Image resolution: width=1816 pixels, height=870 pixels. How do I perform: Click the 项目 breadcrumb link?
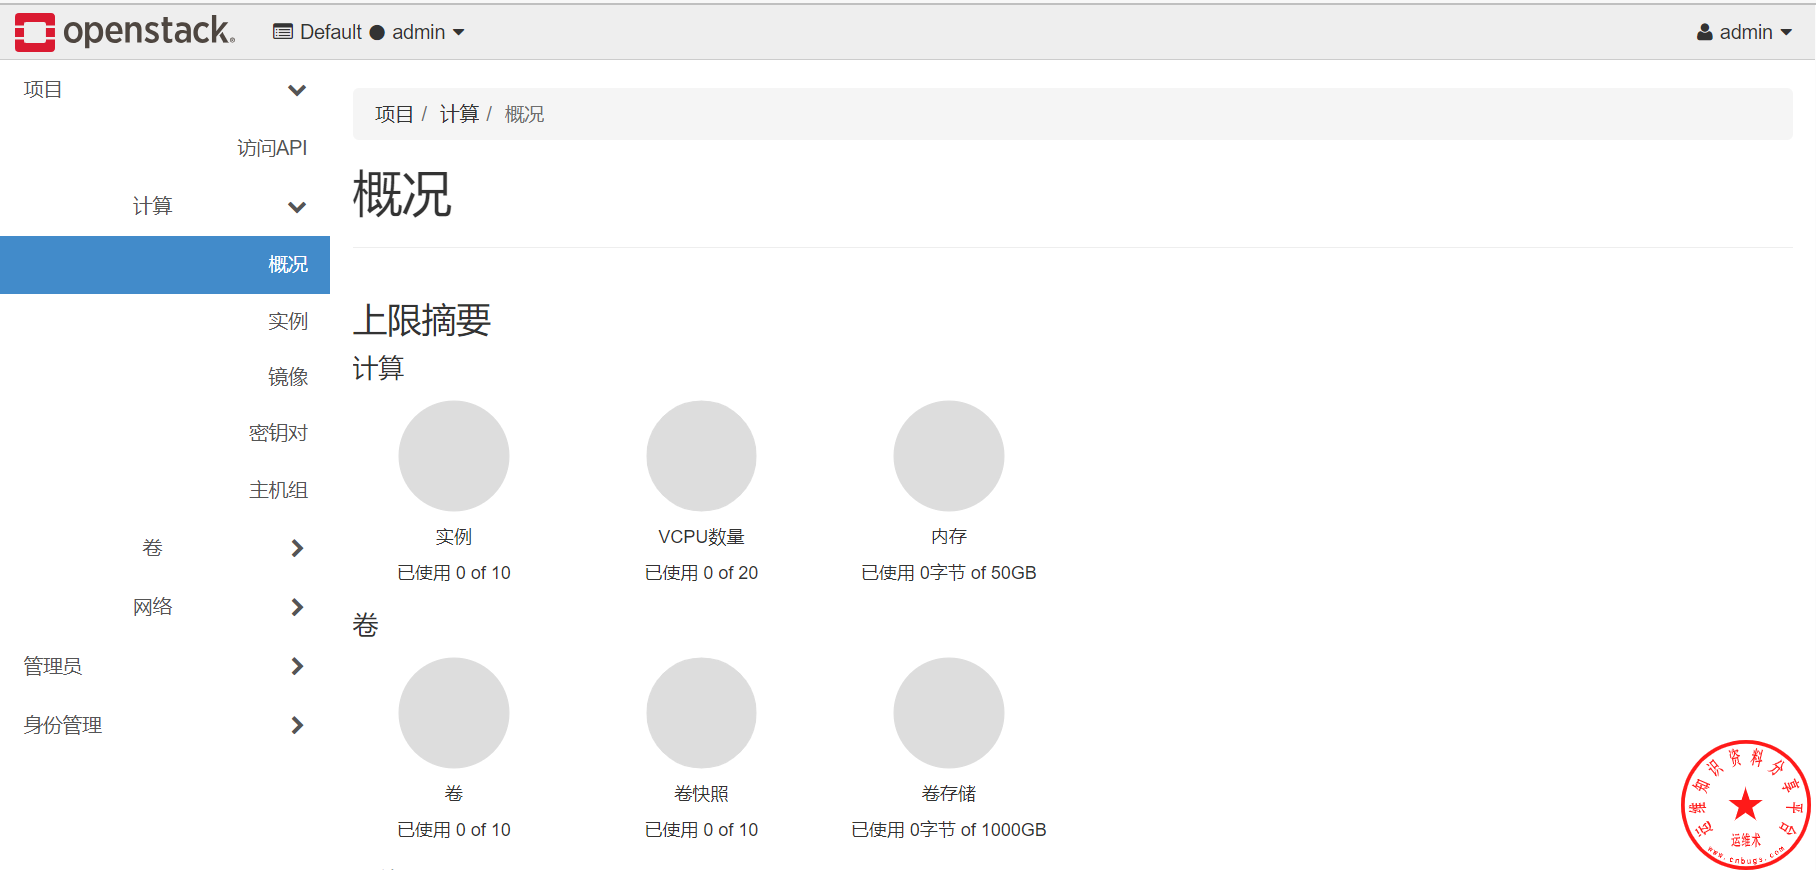[394, 114]
